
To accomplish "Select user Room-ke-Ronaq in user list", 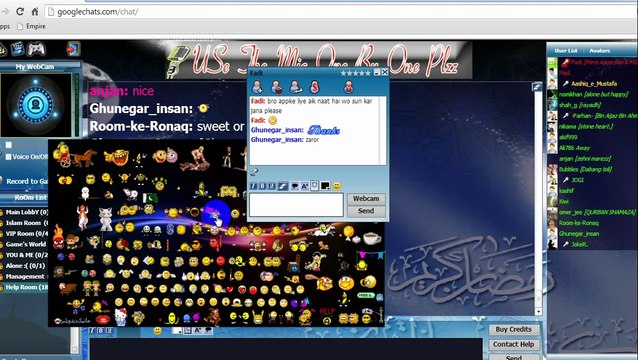I will point(579,223).
